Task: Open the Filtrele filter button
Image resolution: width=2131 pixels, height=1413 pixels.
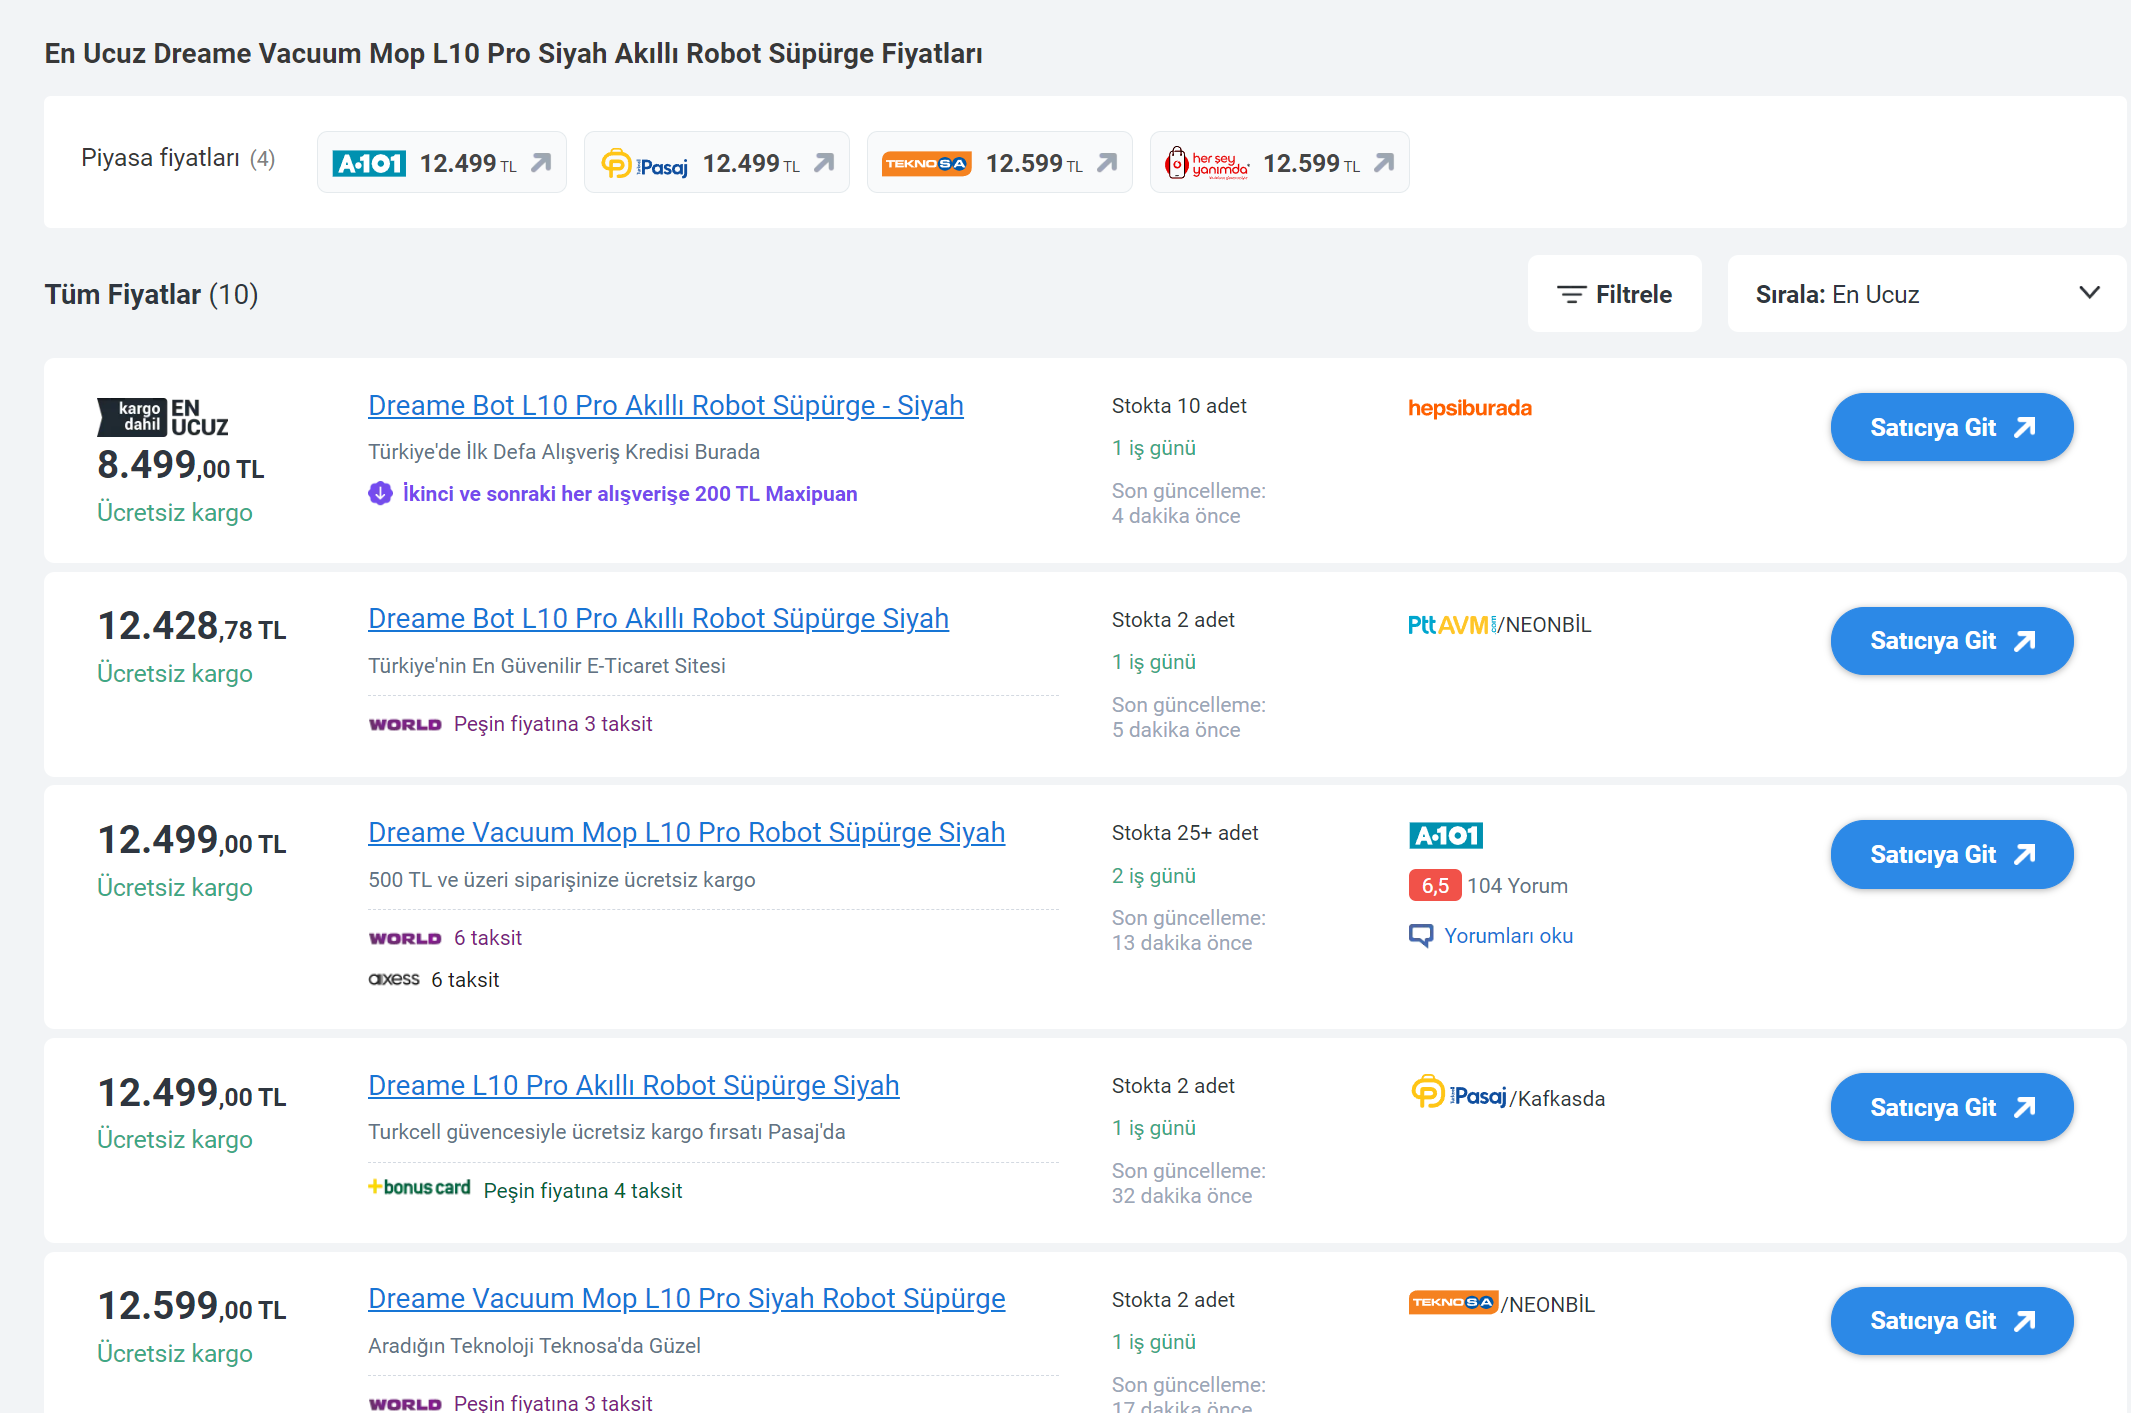Action: pyautogui.click(x=1614, y=294)
